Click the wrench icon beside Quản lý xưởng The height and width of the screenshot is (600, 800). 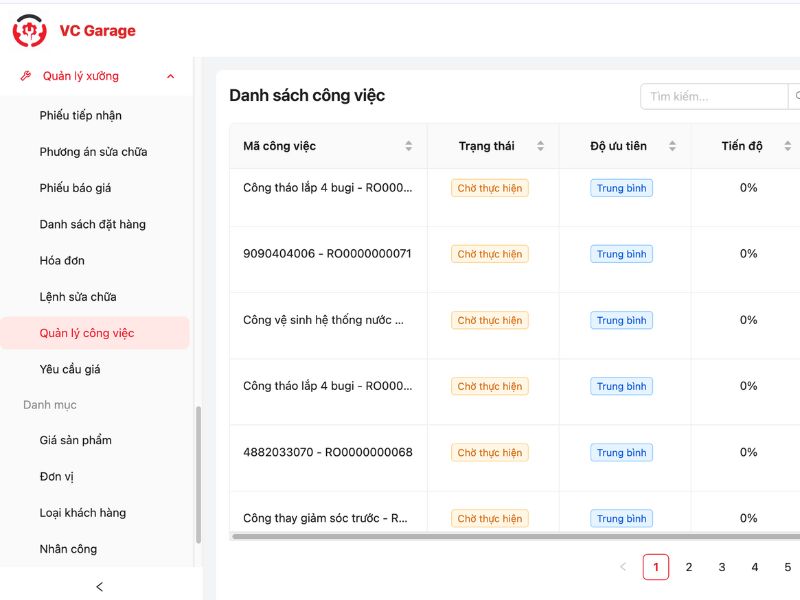[x=26, y=76]
